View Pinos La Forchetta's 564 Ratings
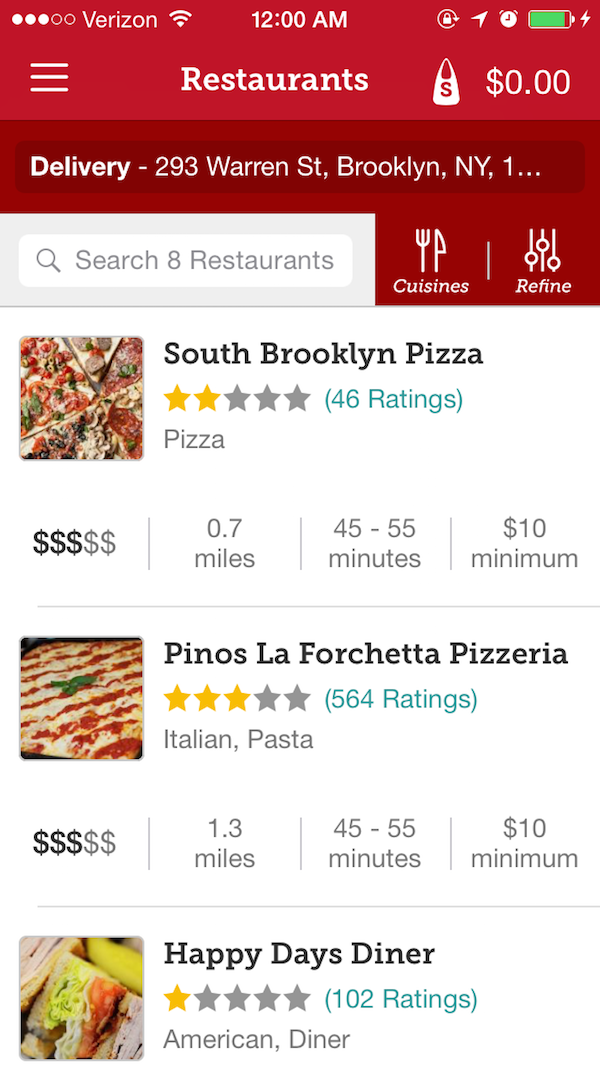 pos(400,699)
